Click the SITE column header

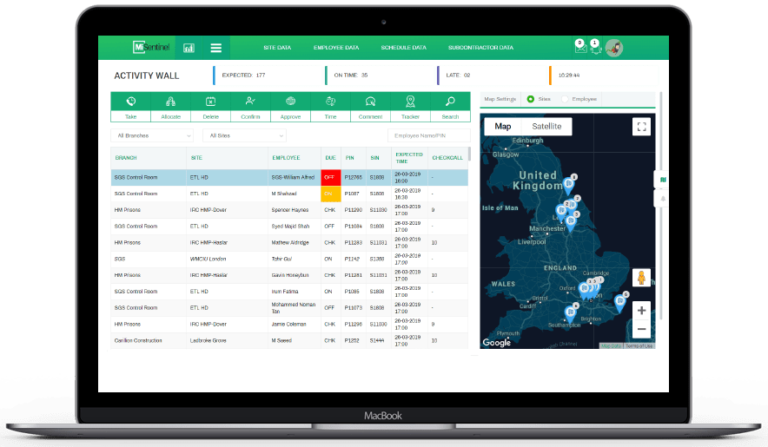click(196, 158)
